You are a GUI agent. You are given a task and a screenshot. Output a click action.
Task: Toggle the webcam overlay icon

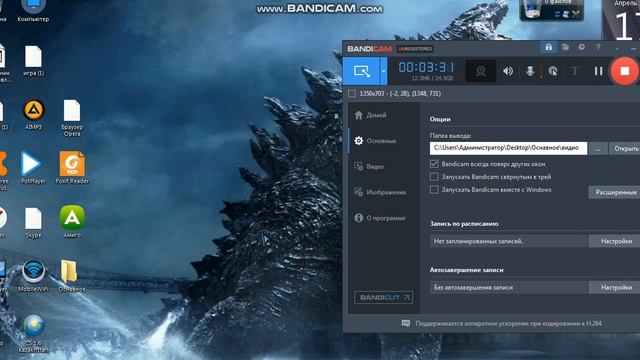[481, 71]
